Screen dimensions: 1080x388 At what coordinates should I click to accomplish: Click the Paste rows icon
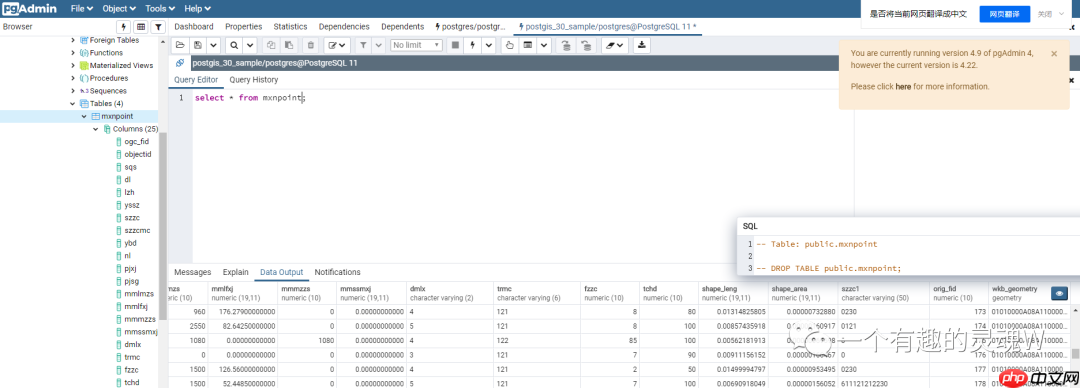[x=289, y=45]
